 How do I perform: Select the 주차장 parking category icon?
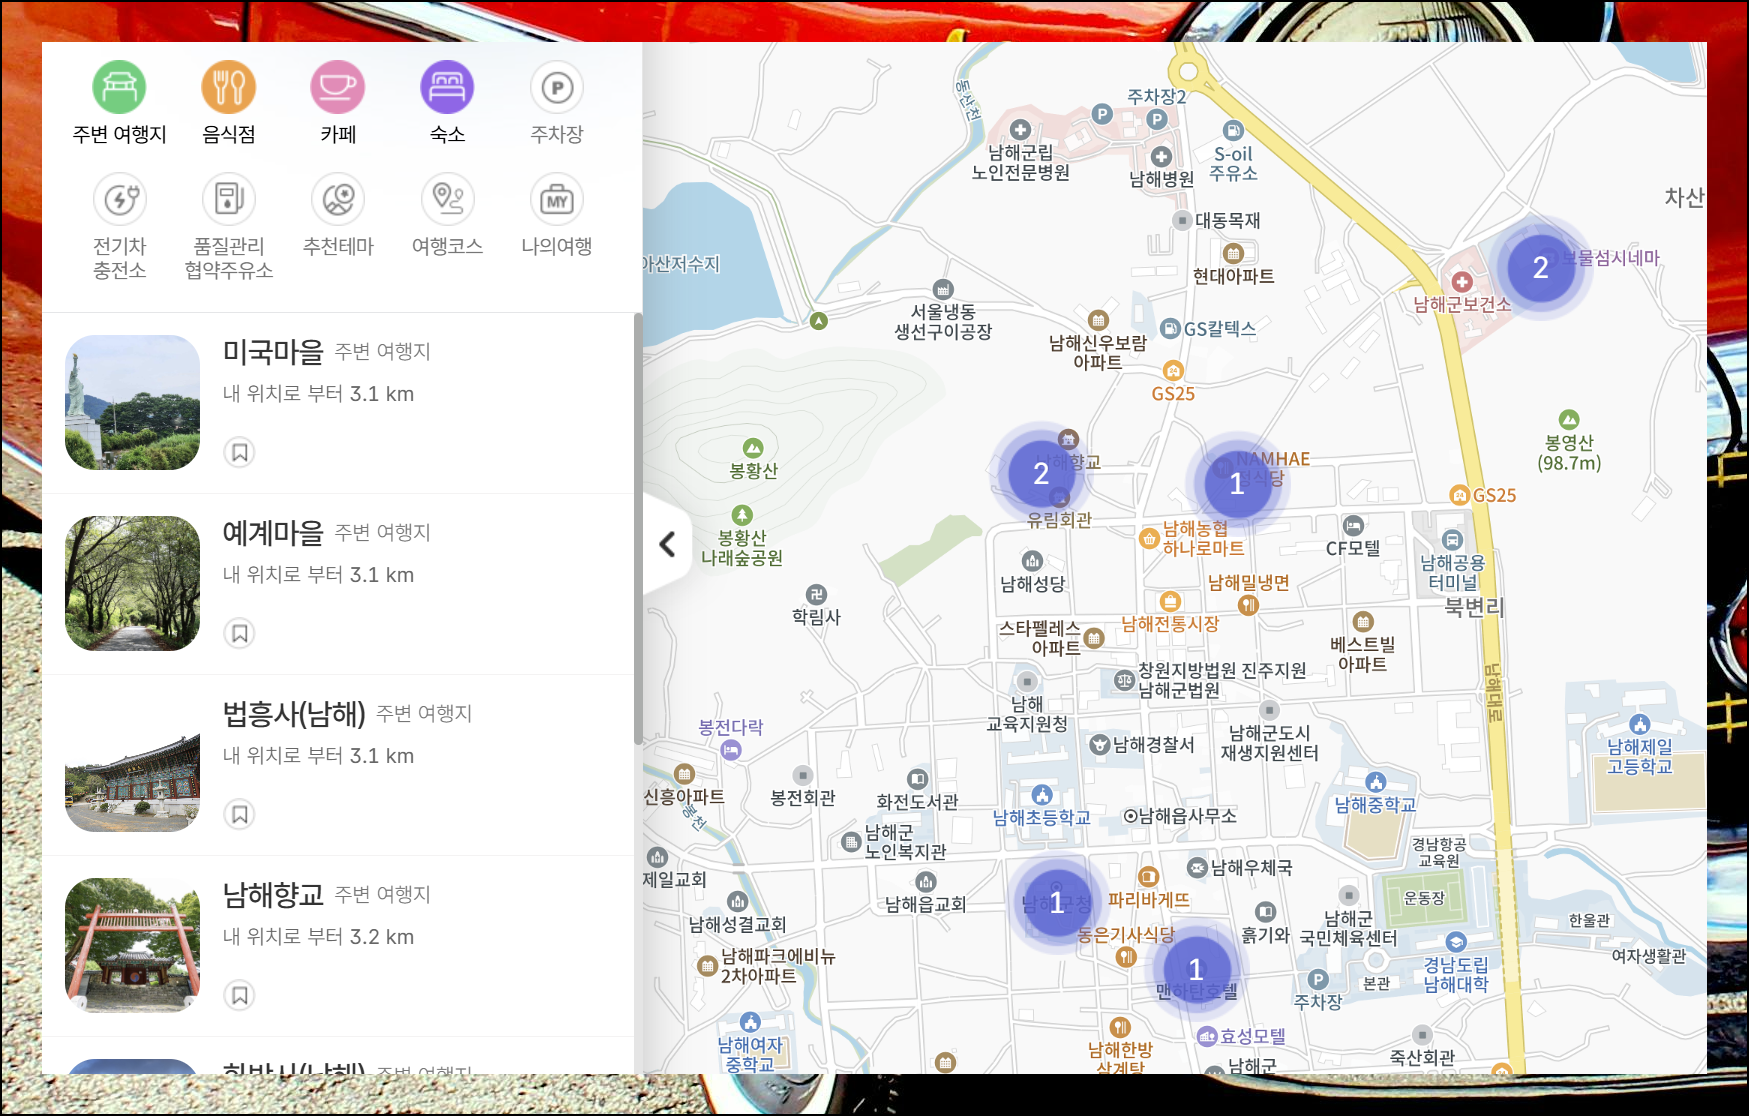pyautogui.click(x=557, y=87)
